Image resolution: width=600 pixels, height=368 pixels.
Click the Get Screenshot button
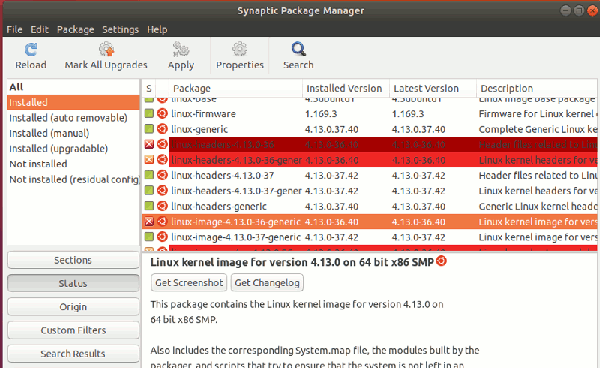coord(189,283)
